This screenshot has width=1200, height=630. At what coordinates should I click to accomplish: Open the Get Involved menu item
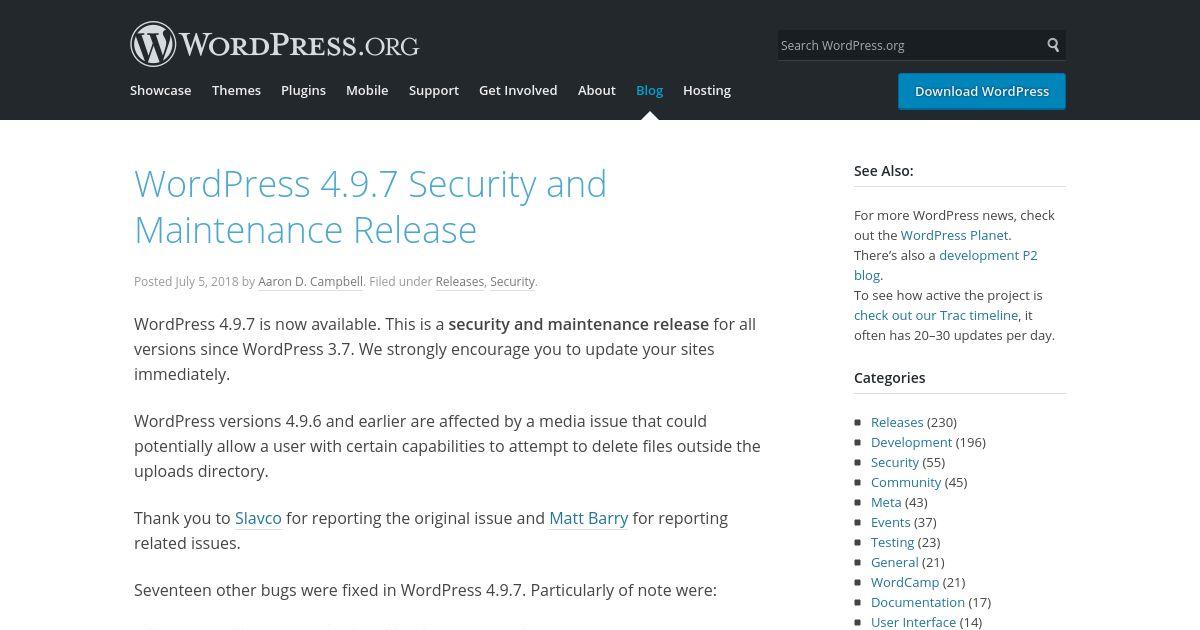click(x=518, y=90)
